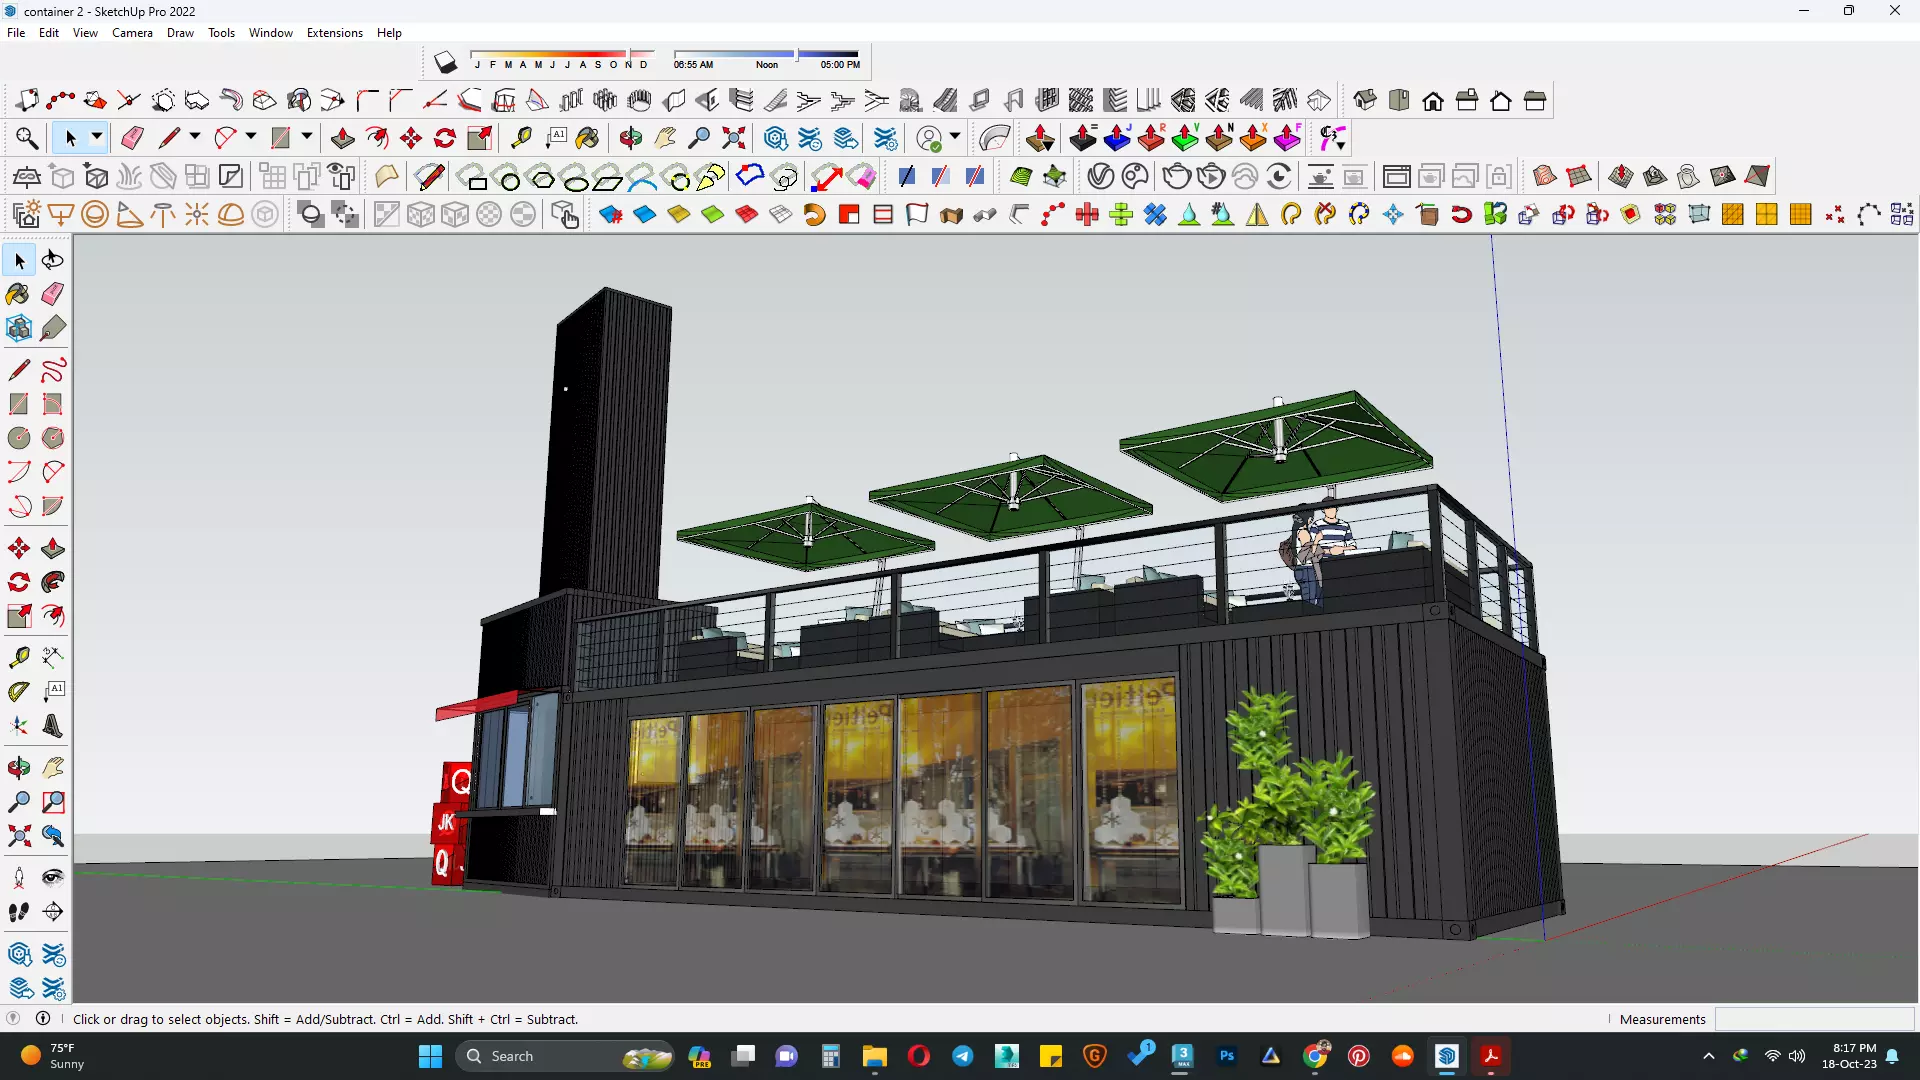
Task: Toggle the Look Around eye tool
Action: [53, 877]
